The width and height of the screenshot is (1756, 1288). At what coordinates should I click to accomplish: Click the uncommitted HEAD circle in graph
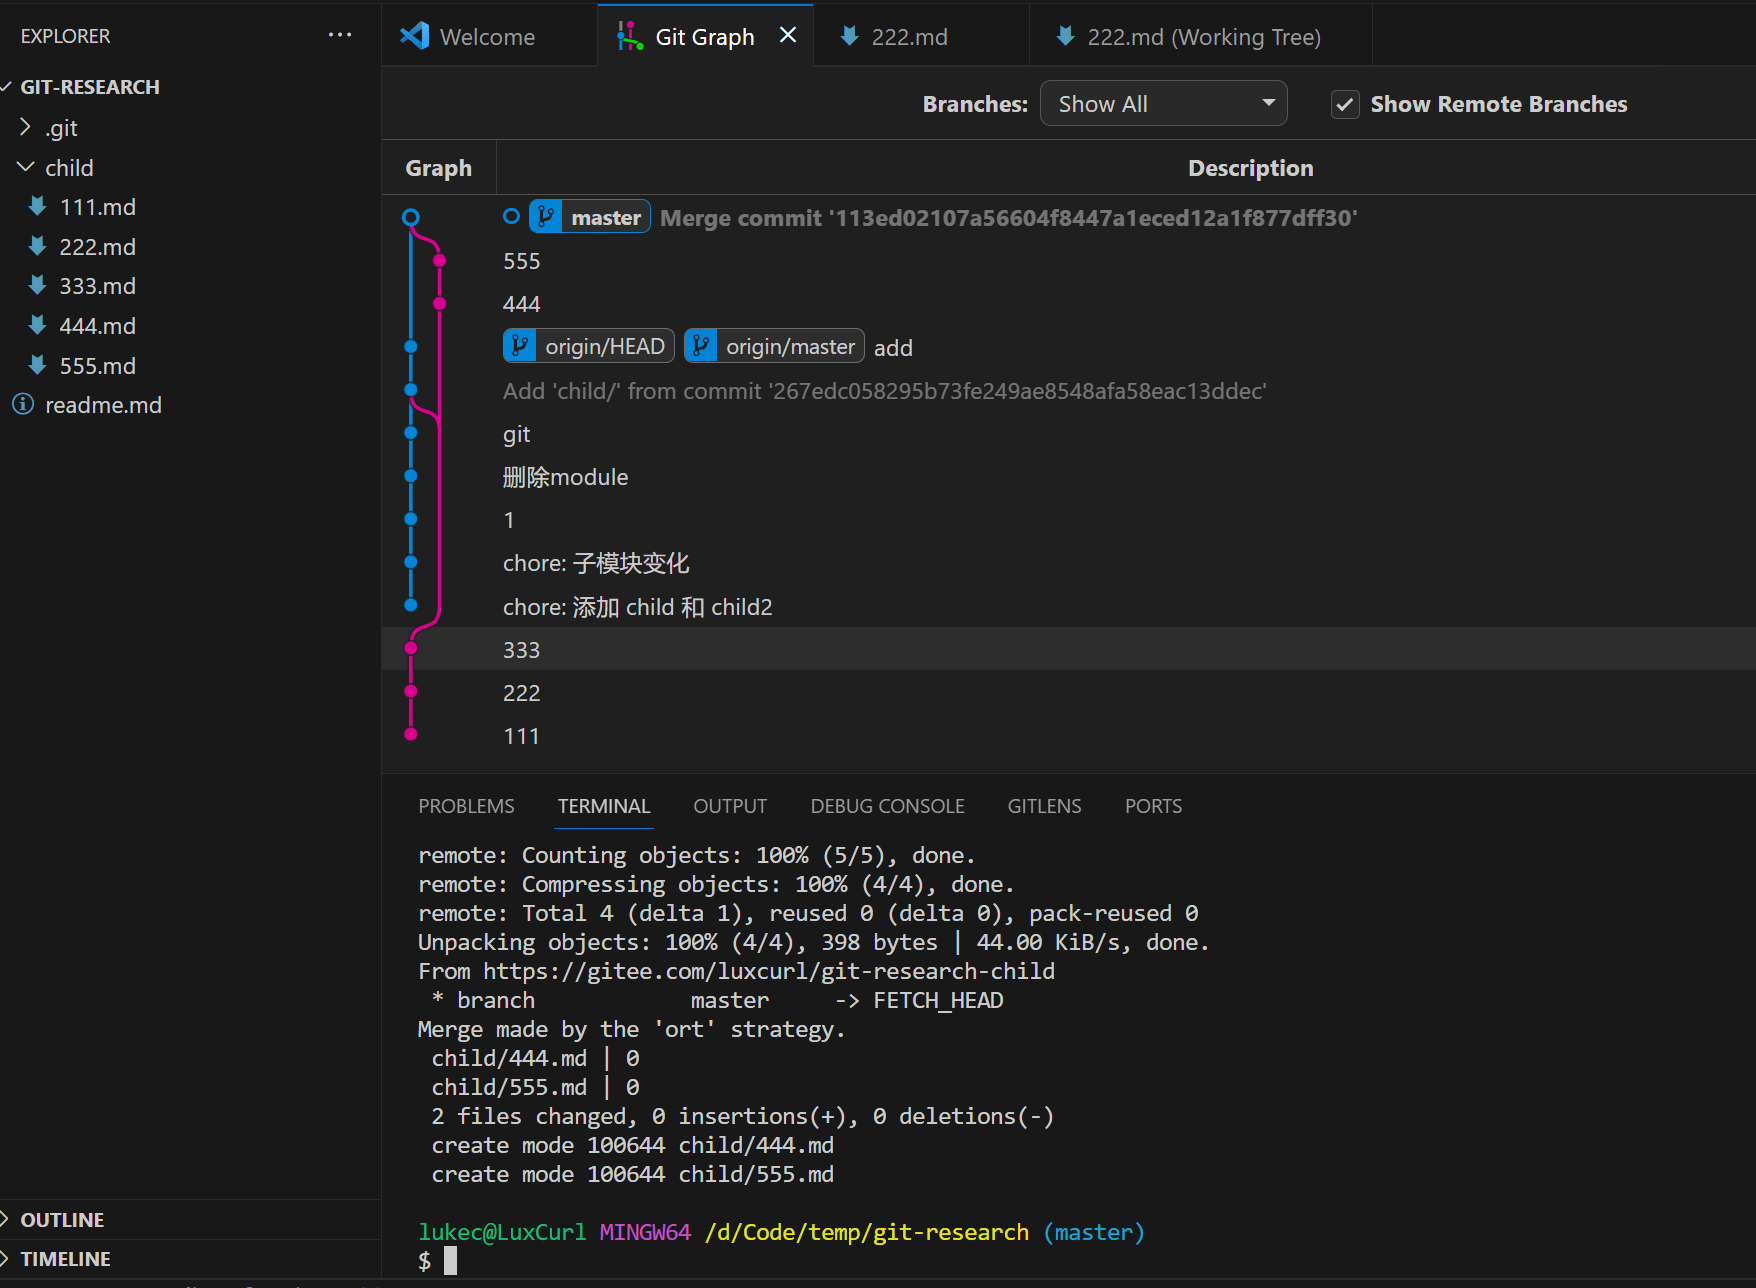tap(410, 217)
